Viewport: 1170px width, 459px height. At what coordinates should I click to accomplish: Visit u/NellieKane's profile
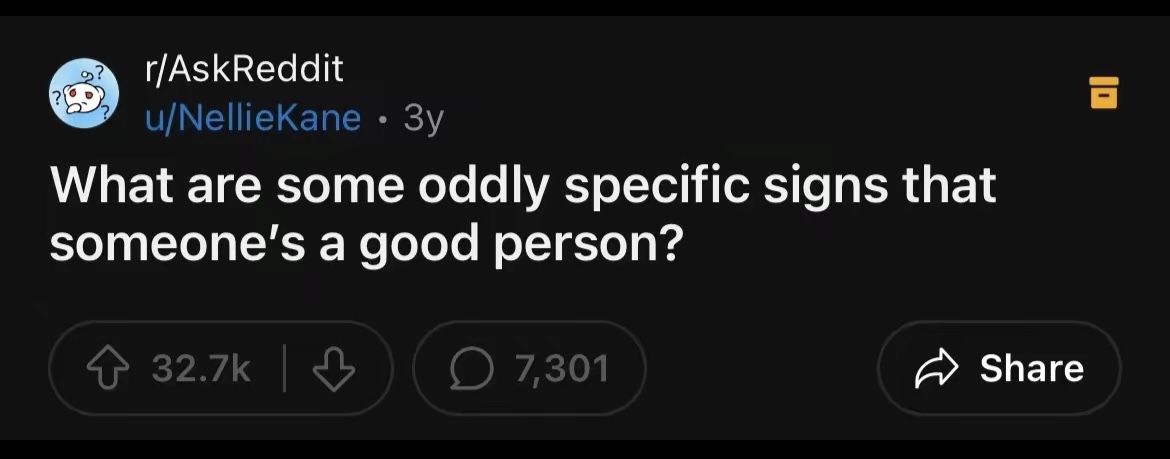(x=253, y=118)
